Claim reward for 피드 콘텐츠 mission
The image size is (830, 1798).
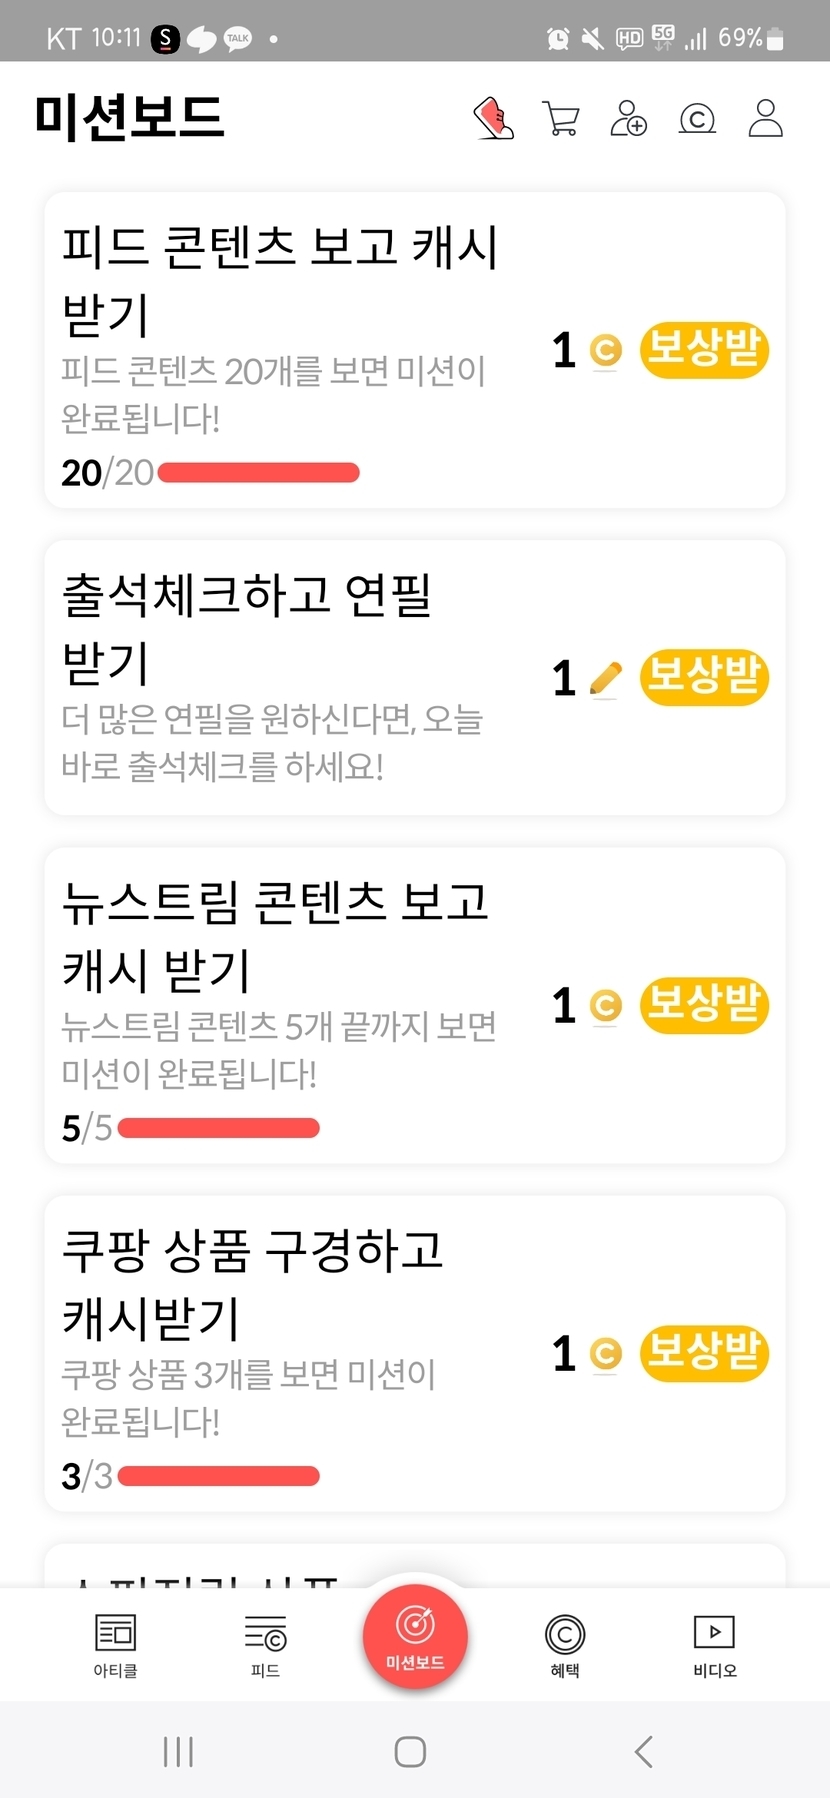704,350
